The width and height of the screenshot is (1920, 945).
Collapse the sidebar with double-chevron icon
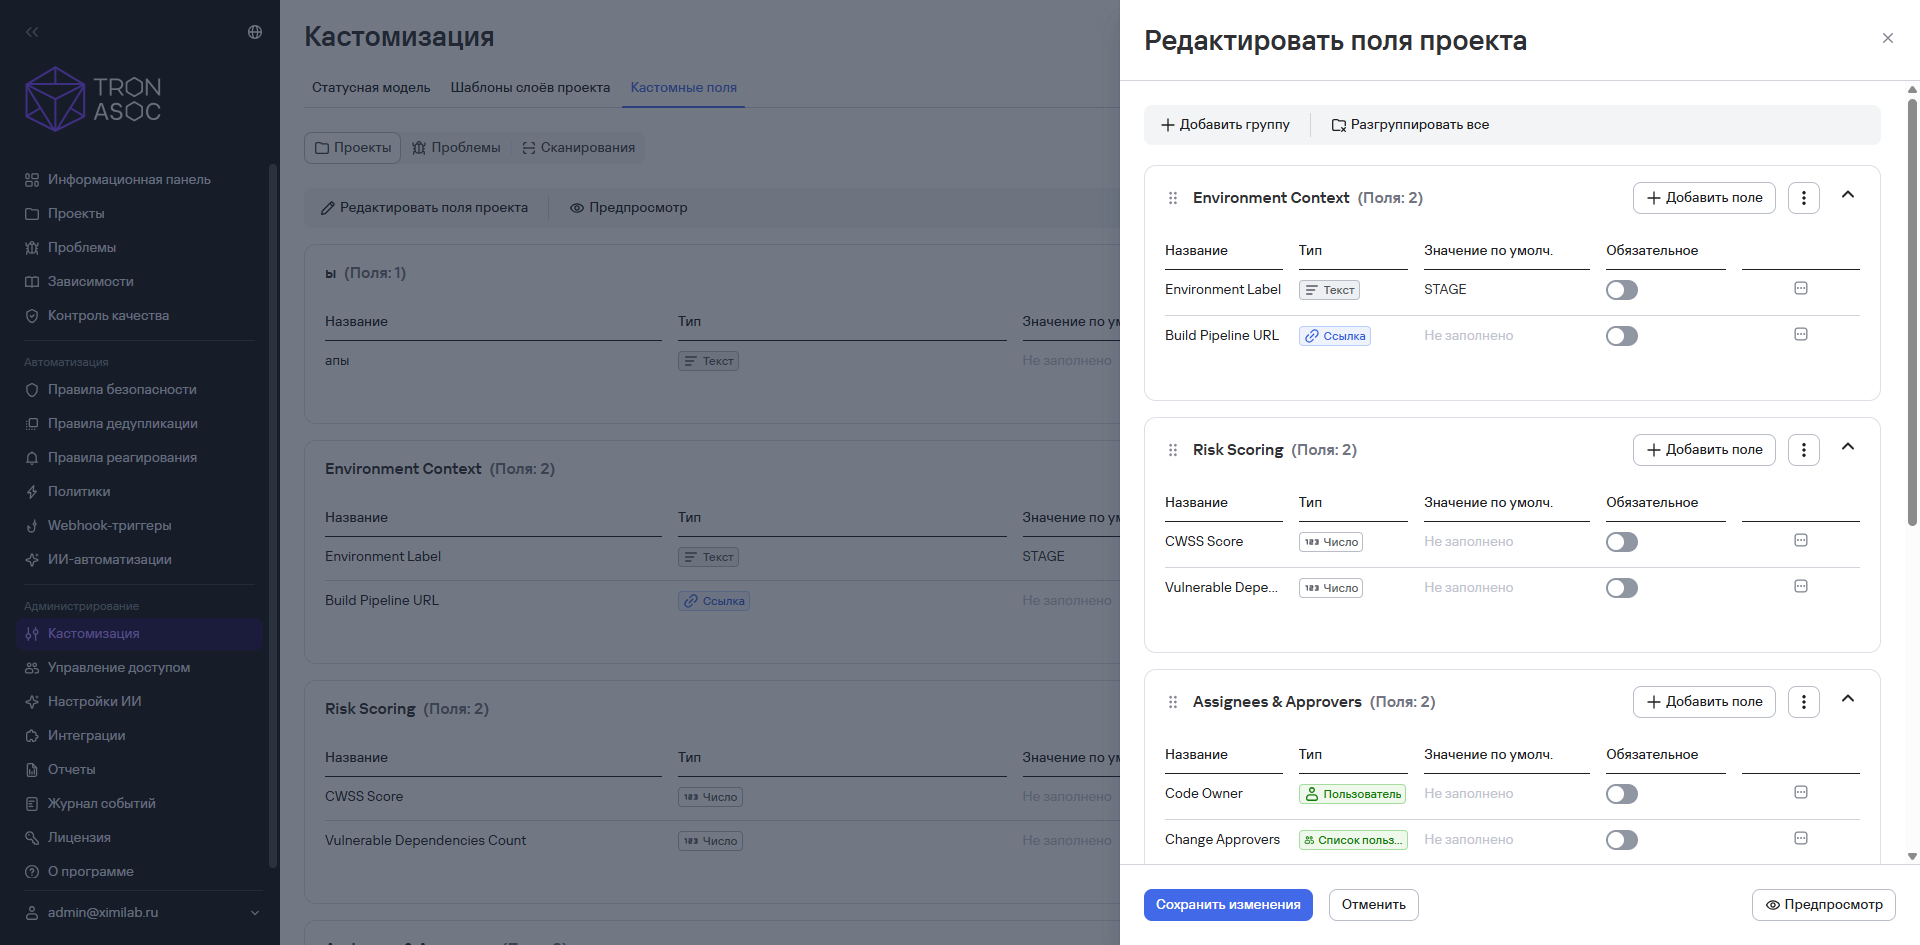(32, 32)
